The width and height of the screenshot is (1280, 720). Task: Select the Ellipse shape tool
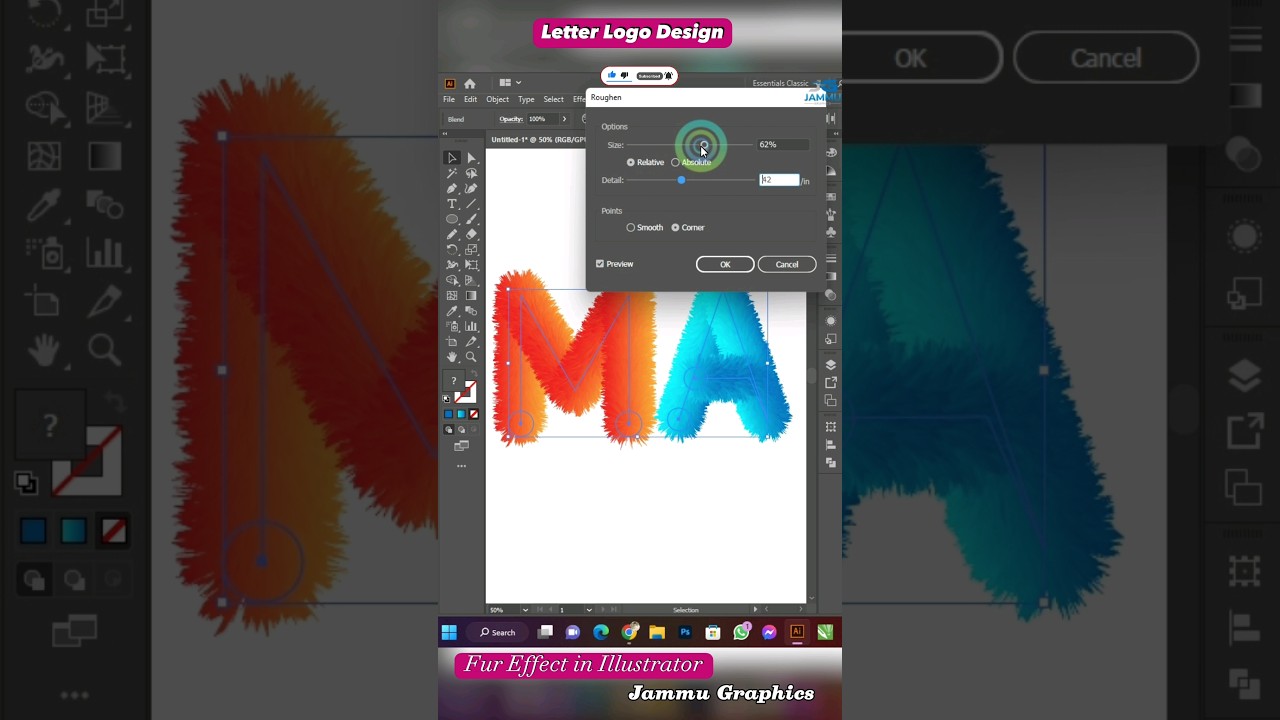[452, 219]
